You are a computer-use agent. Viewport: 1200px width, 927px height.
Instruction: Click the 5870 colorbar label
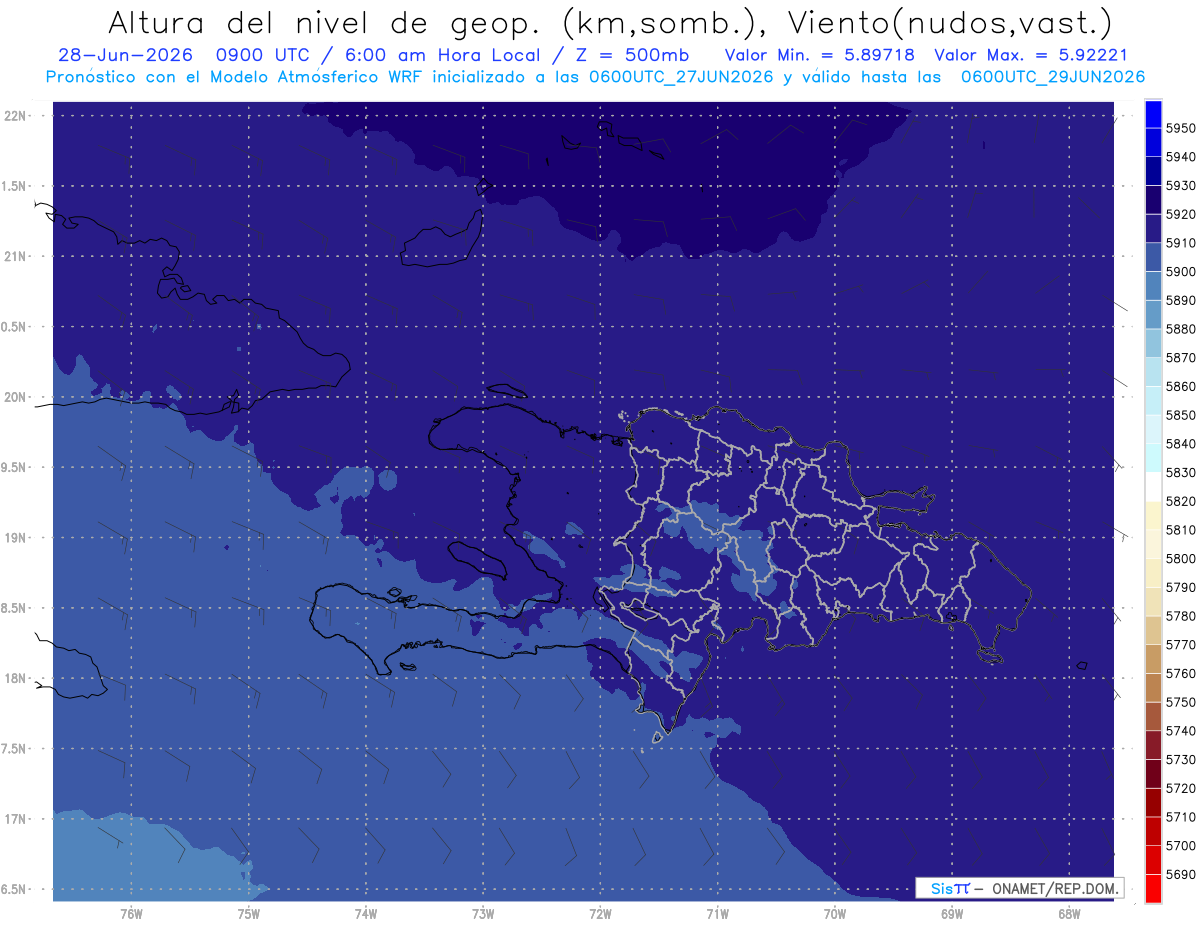[1180, 357]
